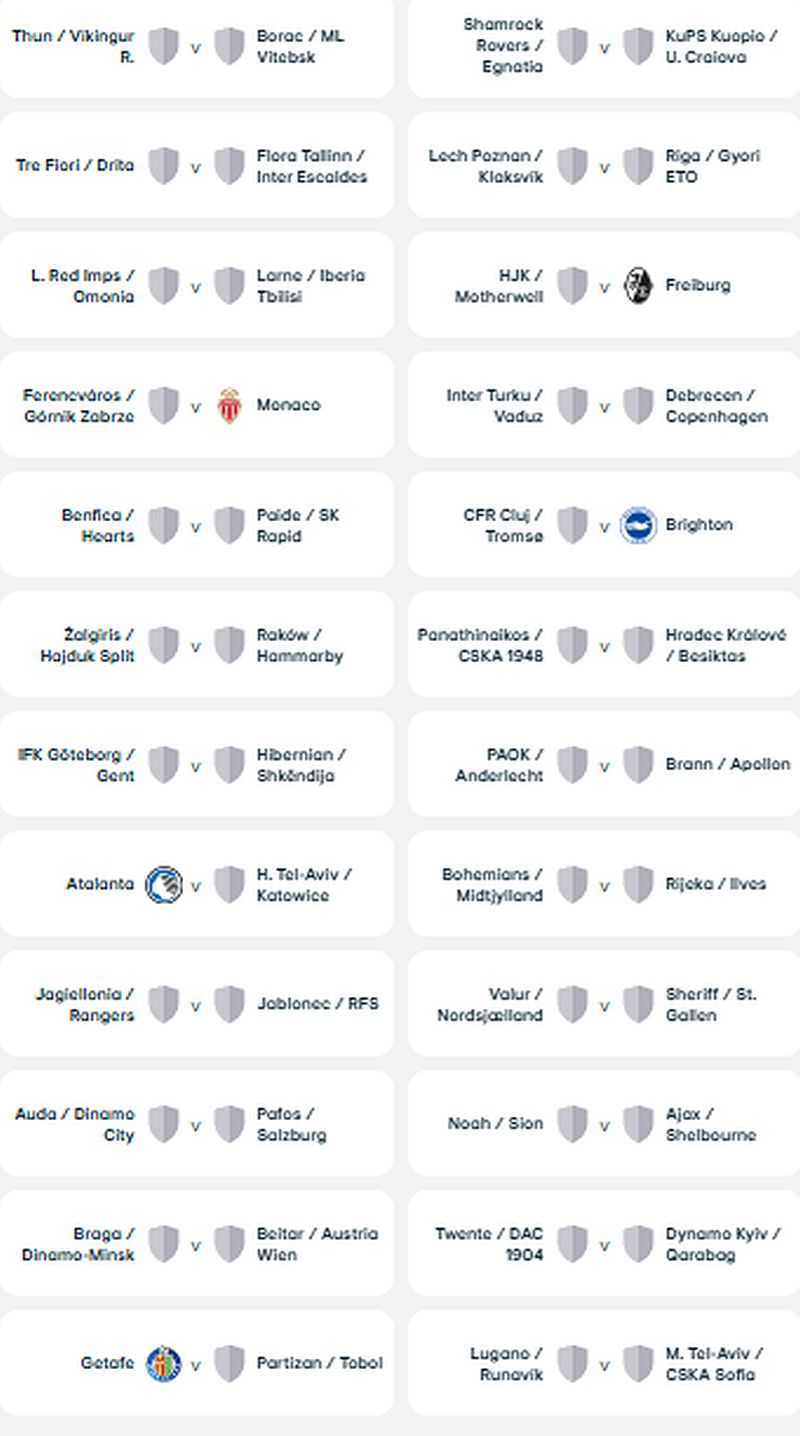Click the Monaco club crest
The height and width of the screenshot is (1436, 800).
tap(230, 405)
